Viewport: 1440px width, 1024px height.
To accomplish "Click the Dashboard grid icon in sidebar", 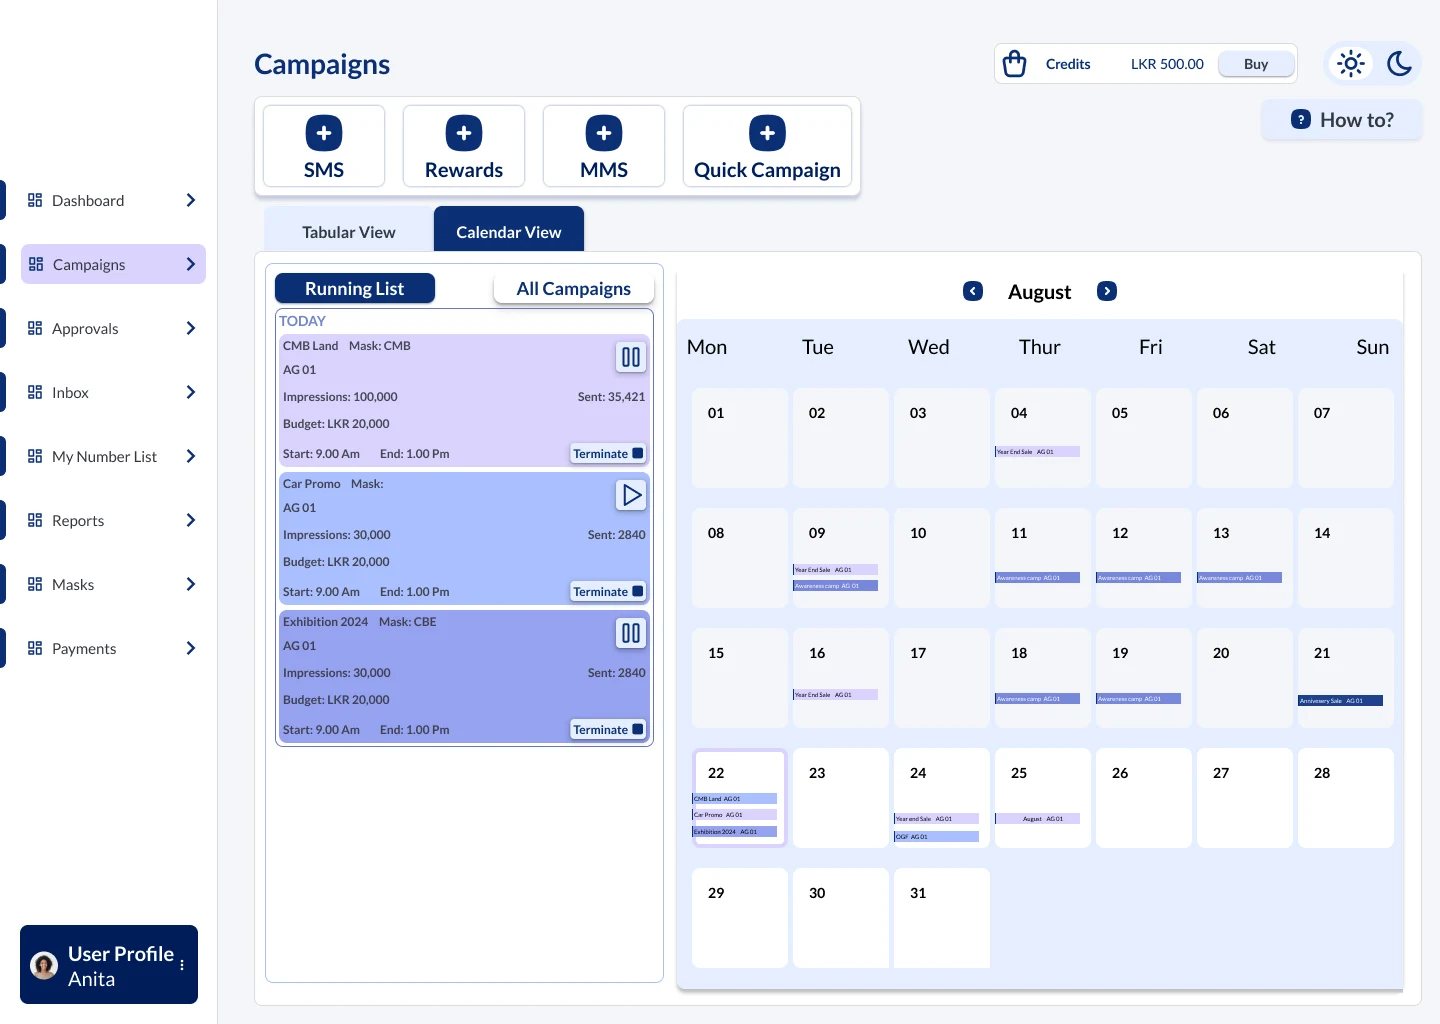I will click(35, 200).
